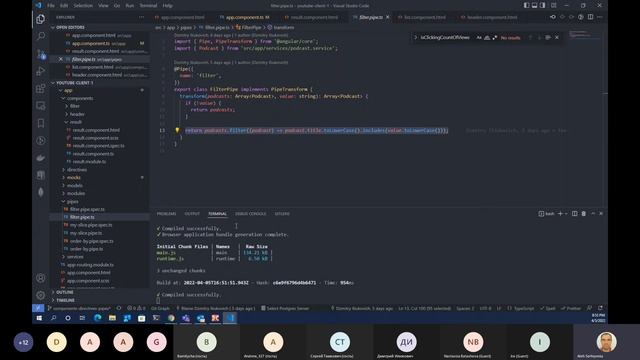
Task: Expand the mocks folder
Action: 64,178
